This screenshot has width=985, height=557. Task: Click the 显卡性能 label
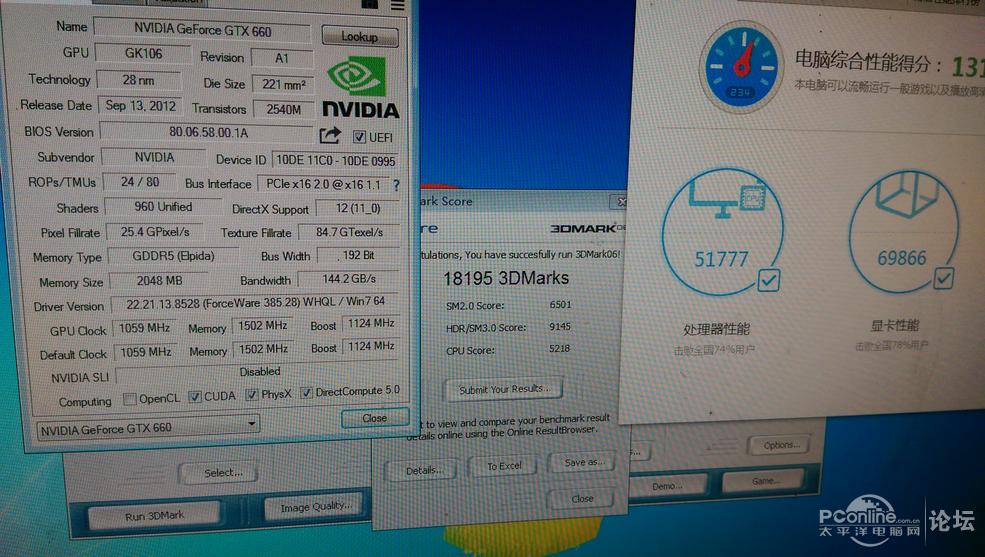(x=895, y=325)
